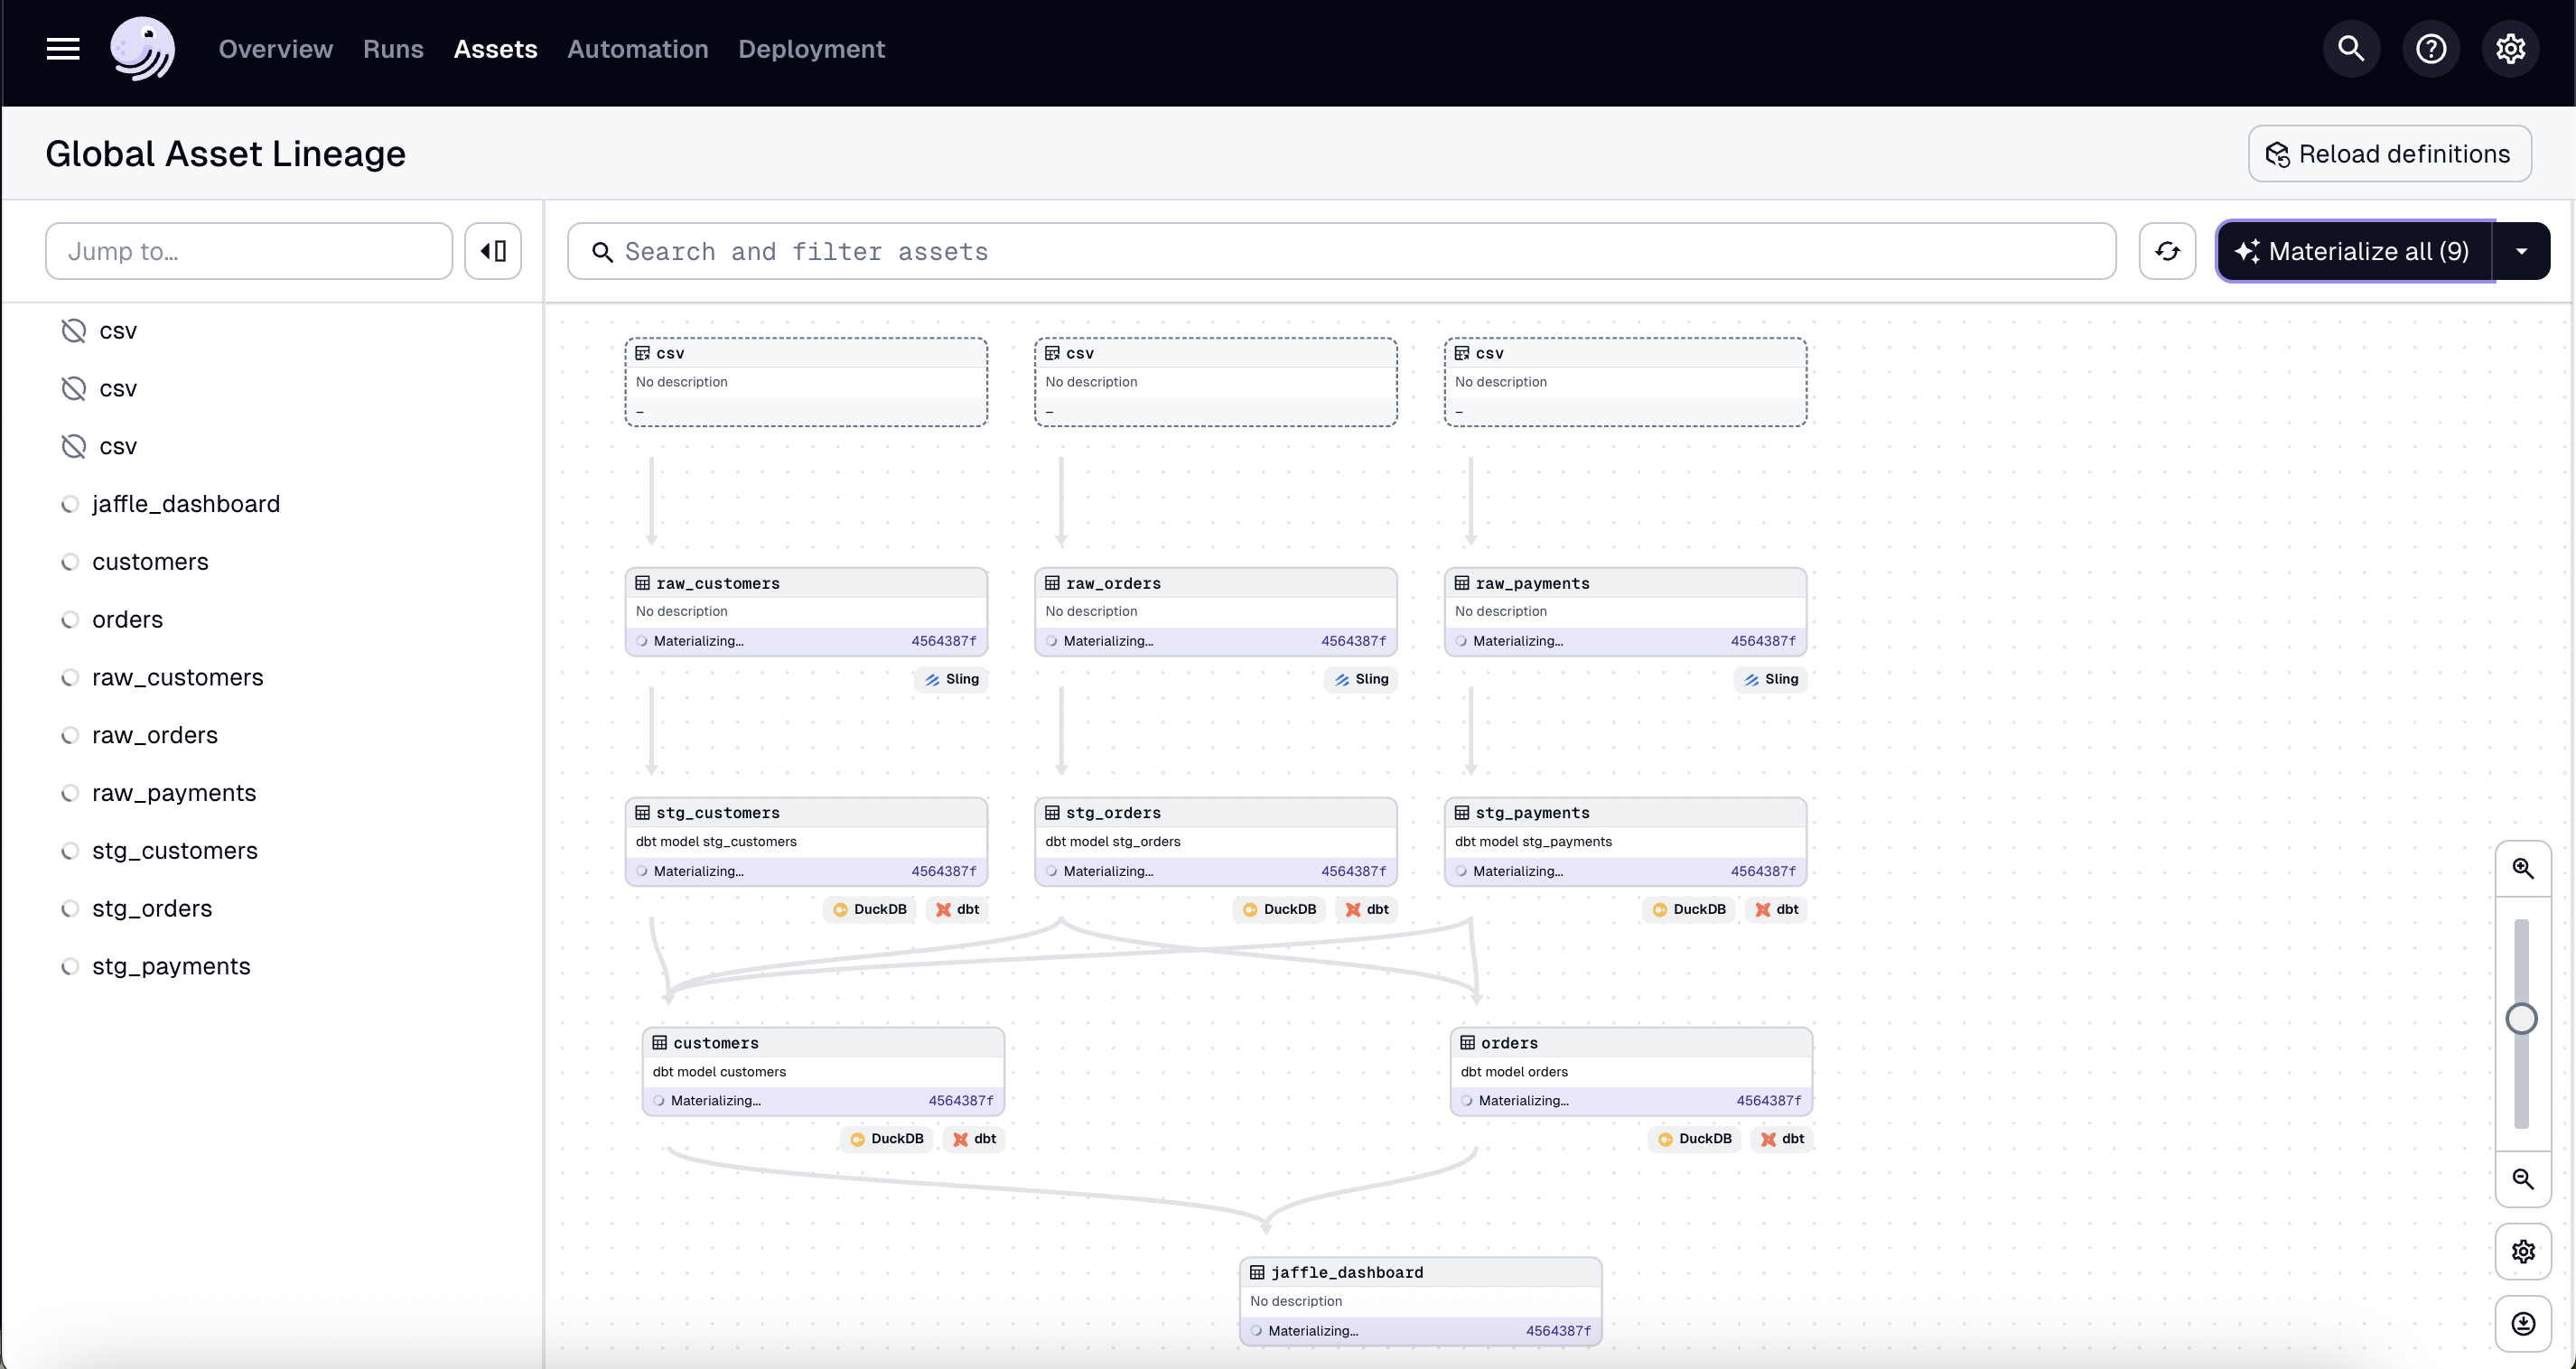2576x1369 pixels.
Task: Open the Materialize all dropdown arrow
Action: click(x=2521, y=250)
